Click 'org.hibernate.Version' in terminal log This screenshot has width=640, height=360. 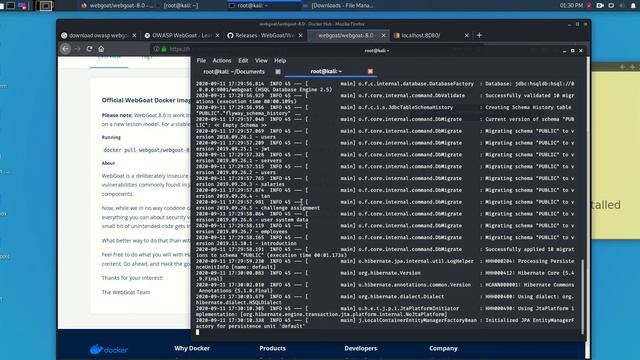pyautogui.click(x=389, y=273)
